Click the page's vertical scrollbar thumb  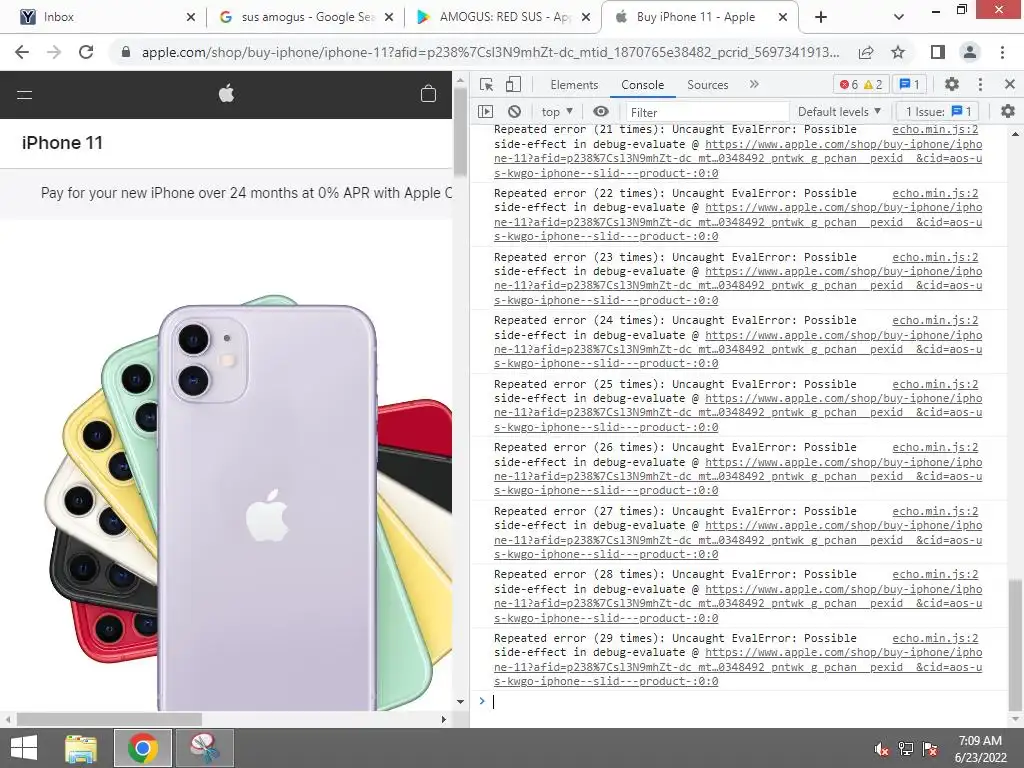(460, 132)
